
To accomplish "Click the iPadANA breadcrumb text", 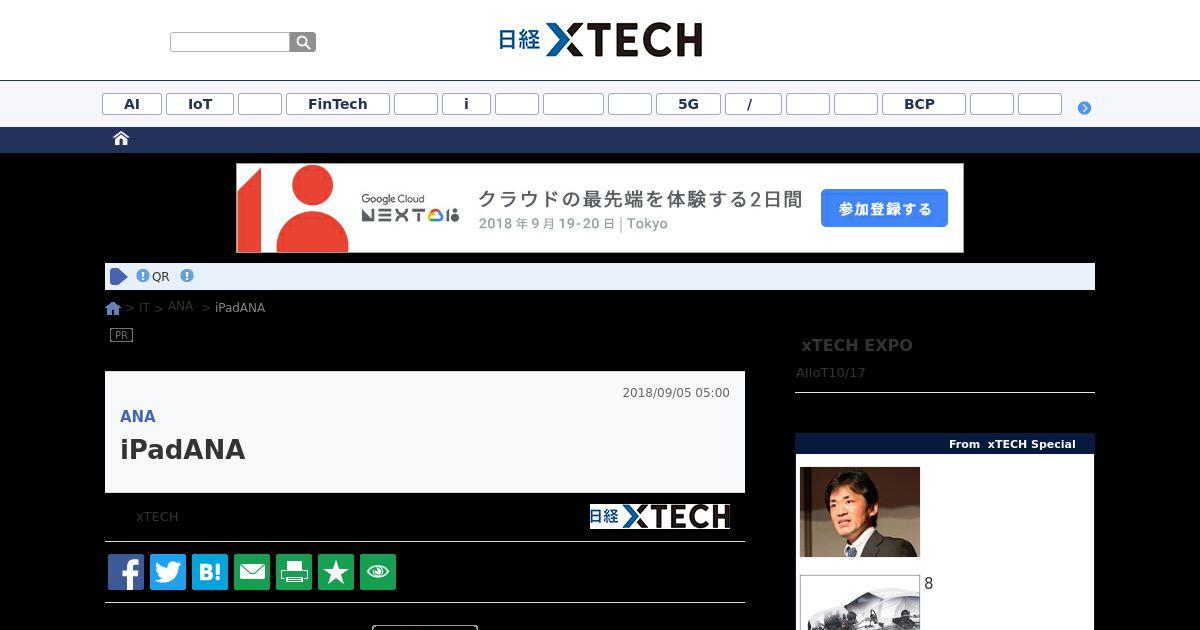I will pyautogui.click(x=240, y=308).
